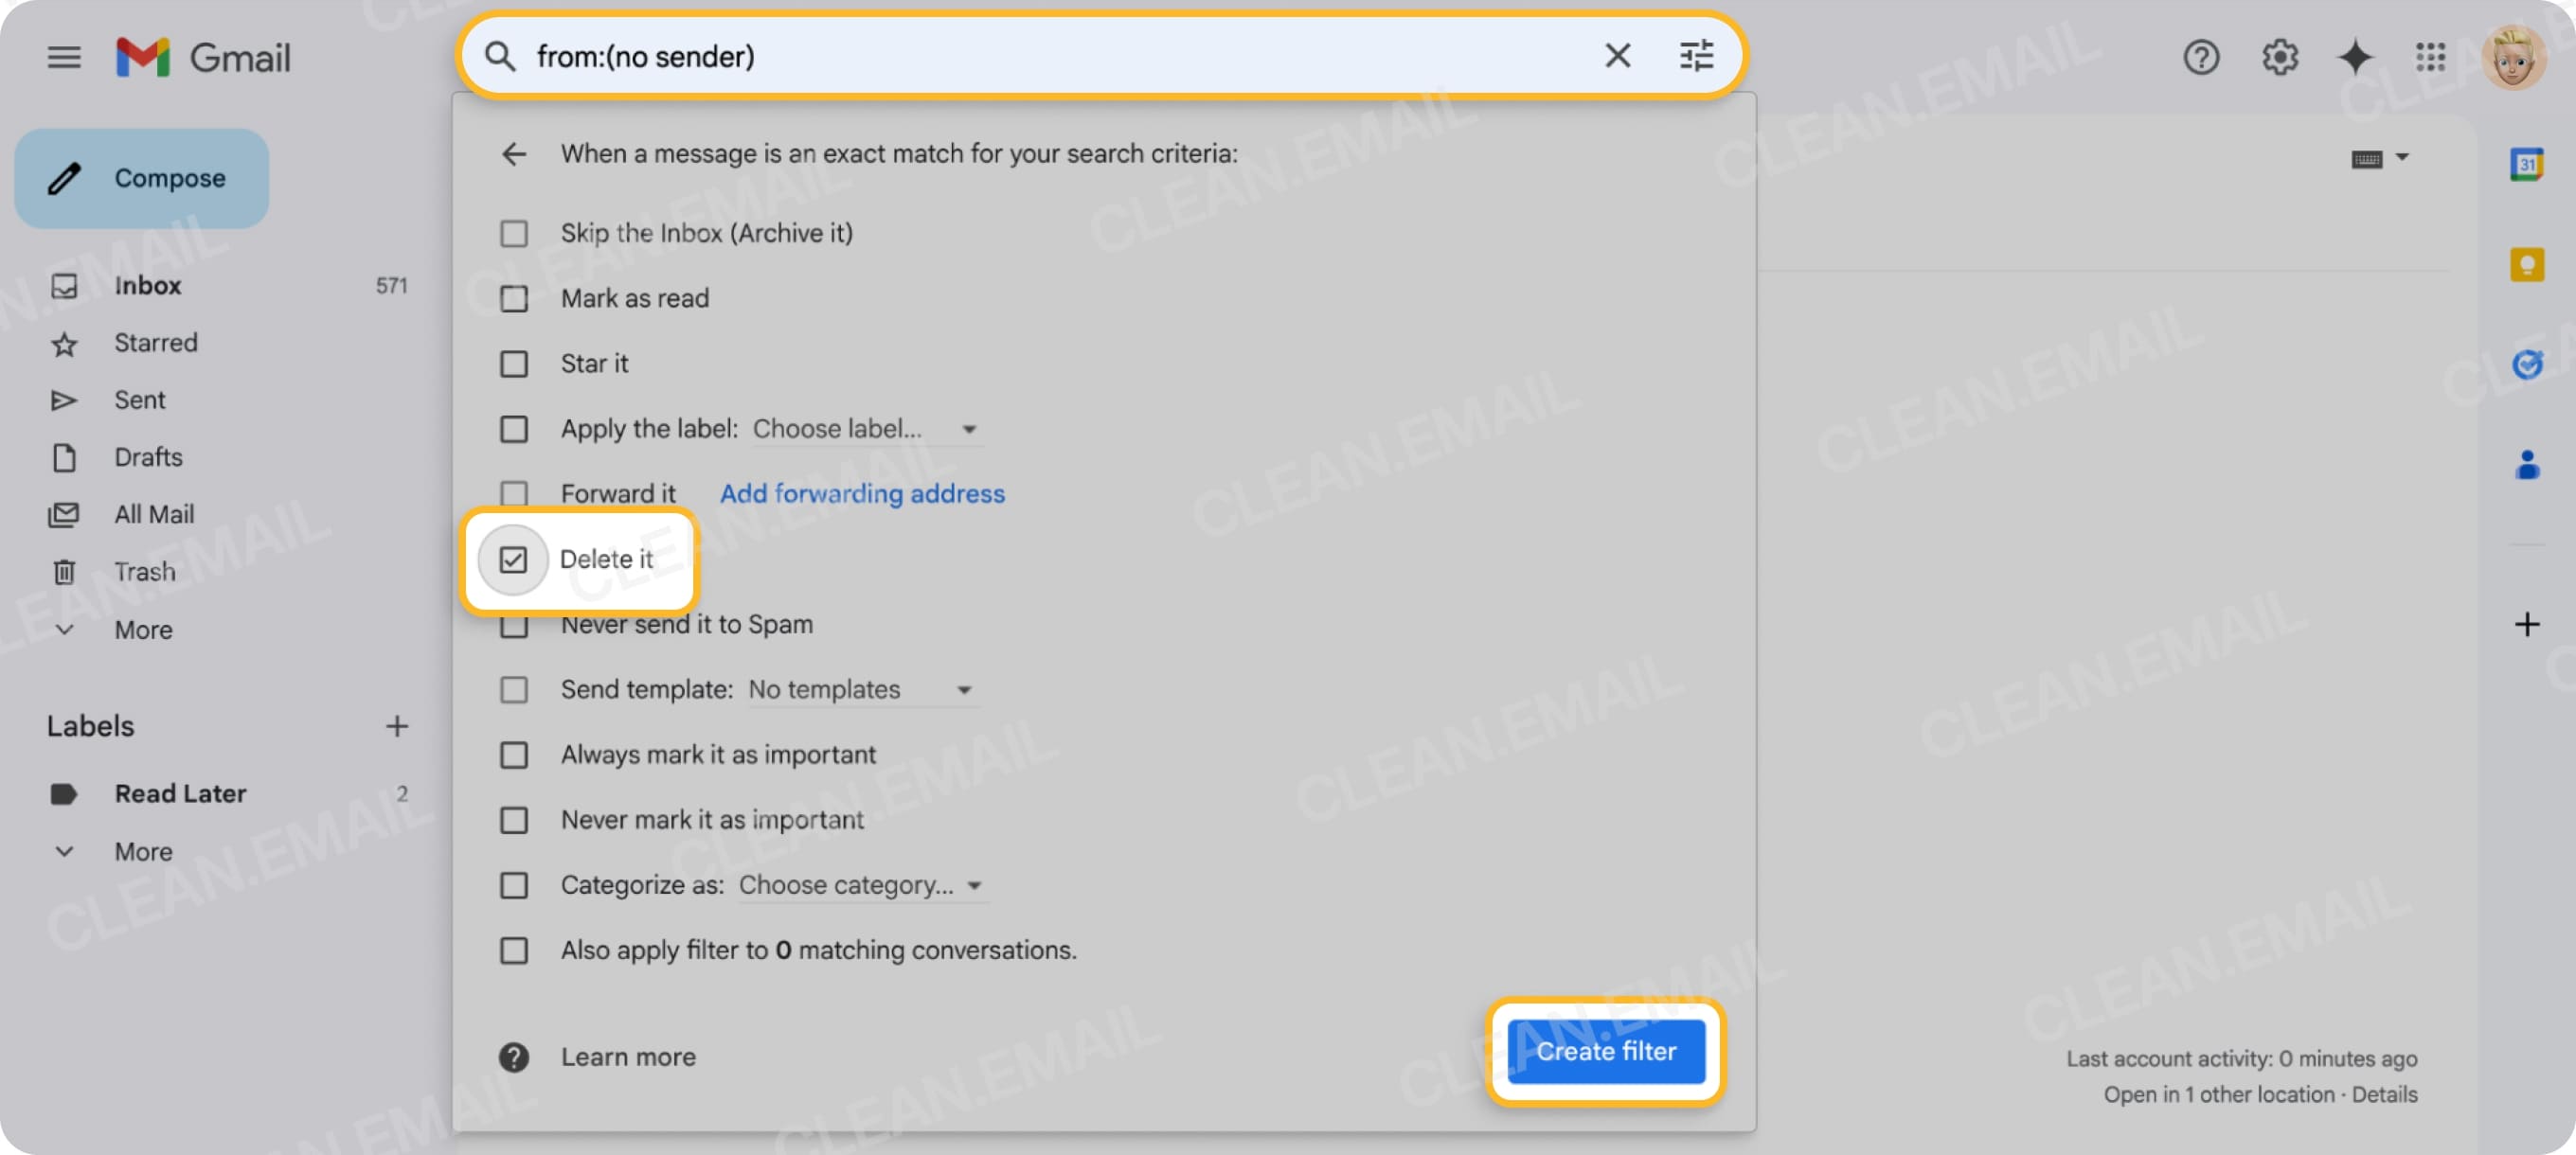
Task: Enable Skip the Inbox (Archive it)
Action: pyautogui.click(x=514, y=233)
